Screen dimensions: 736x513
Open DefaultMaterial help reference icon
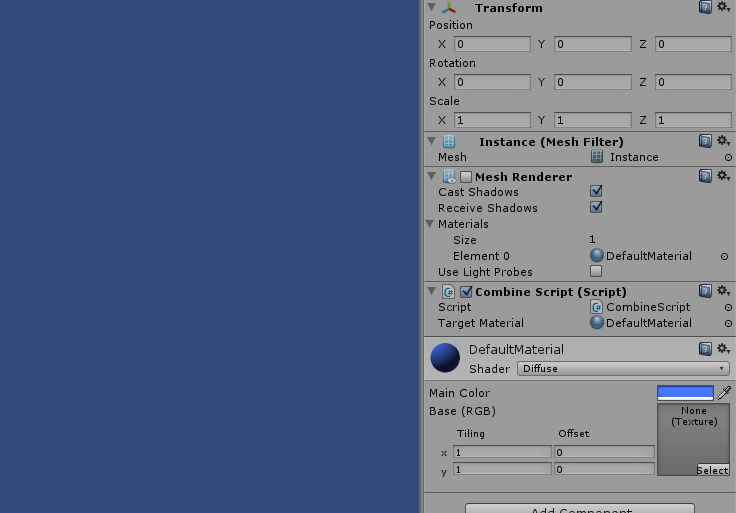click(x=705, y=349)
